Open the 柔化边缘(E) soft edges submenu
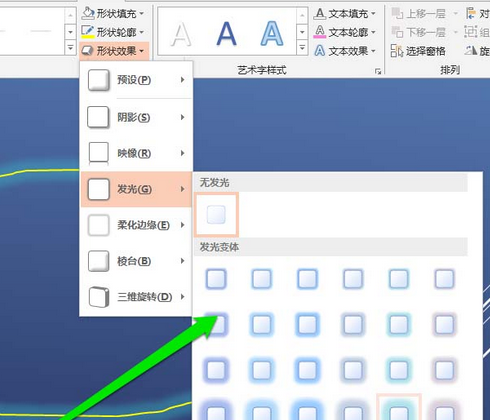 pyautogui.click(x=136, y=225)
